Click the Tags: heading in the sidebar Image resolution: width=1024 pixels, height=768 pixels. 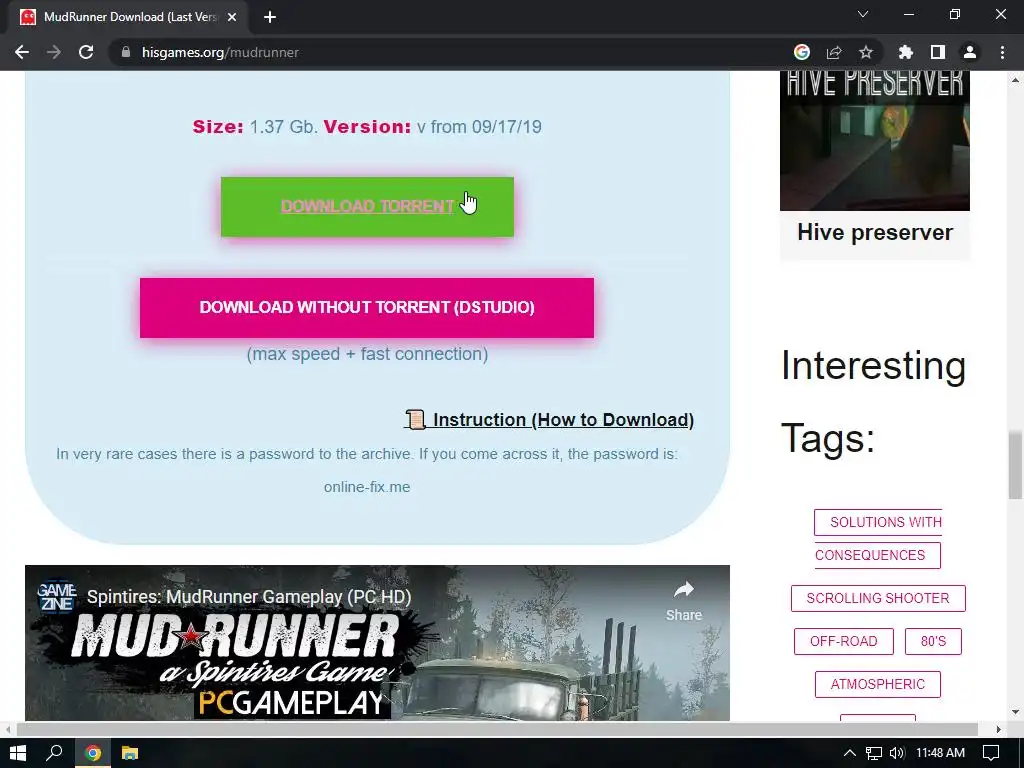tap(827, 438)
